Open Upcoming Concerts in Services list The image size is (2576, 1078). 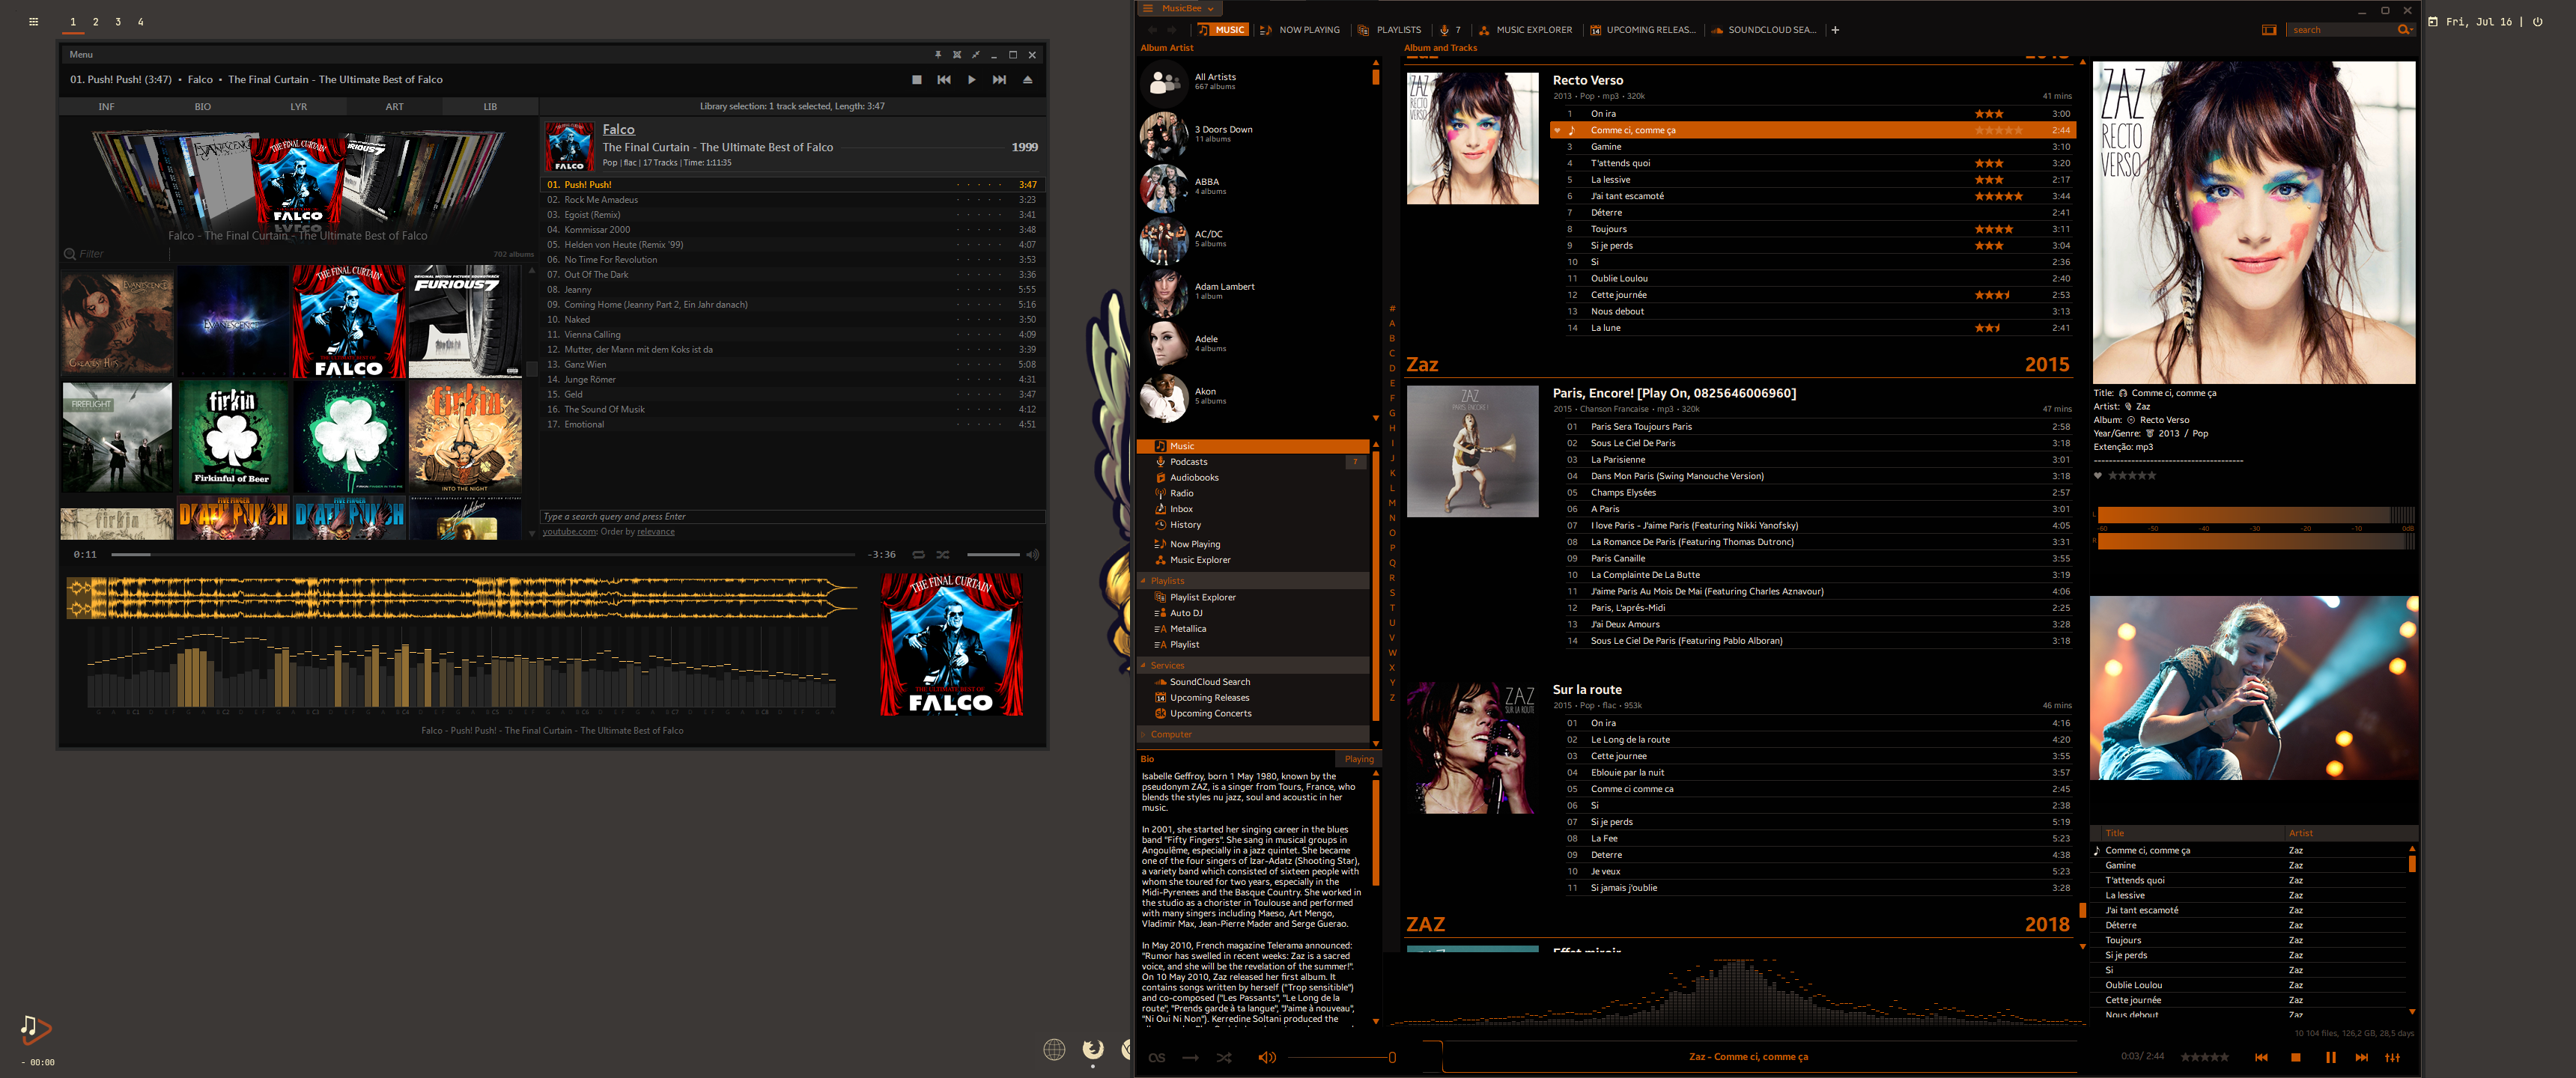(x=1210, y=713)
